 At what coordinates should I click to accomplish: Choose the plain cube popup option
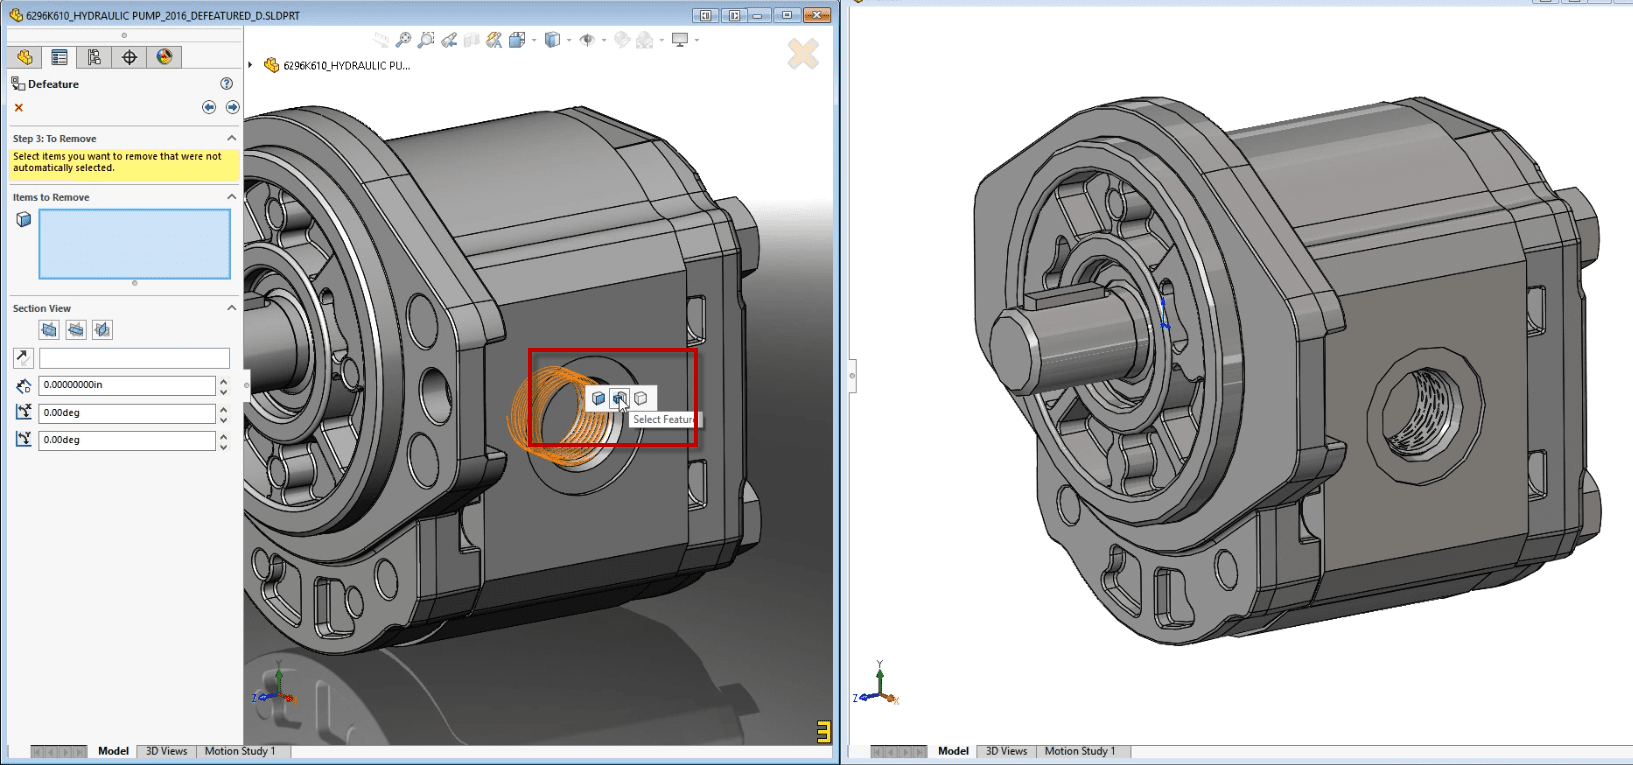pos(641,398)
